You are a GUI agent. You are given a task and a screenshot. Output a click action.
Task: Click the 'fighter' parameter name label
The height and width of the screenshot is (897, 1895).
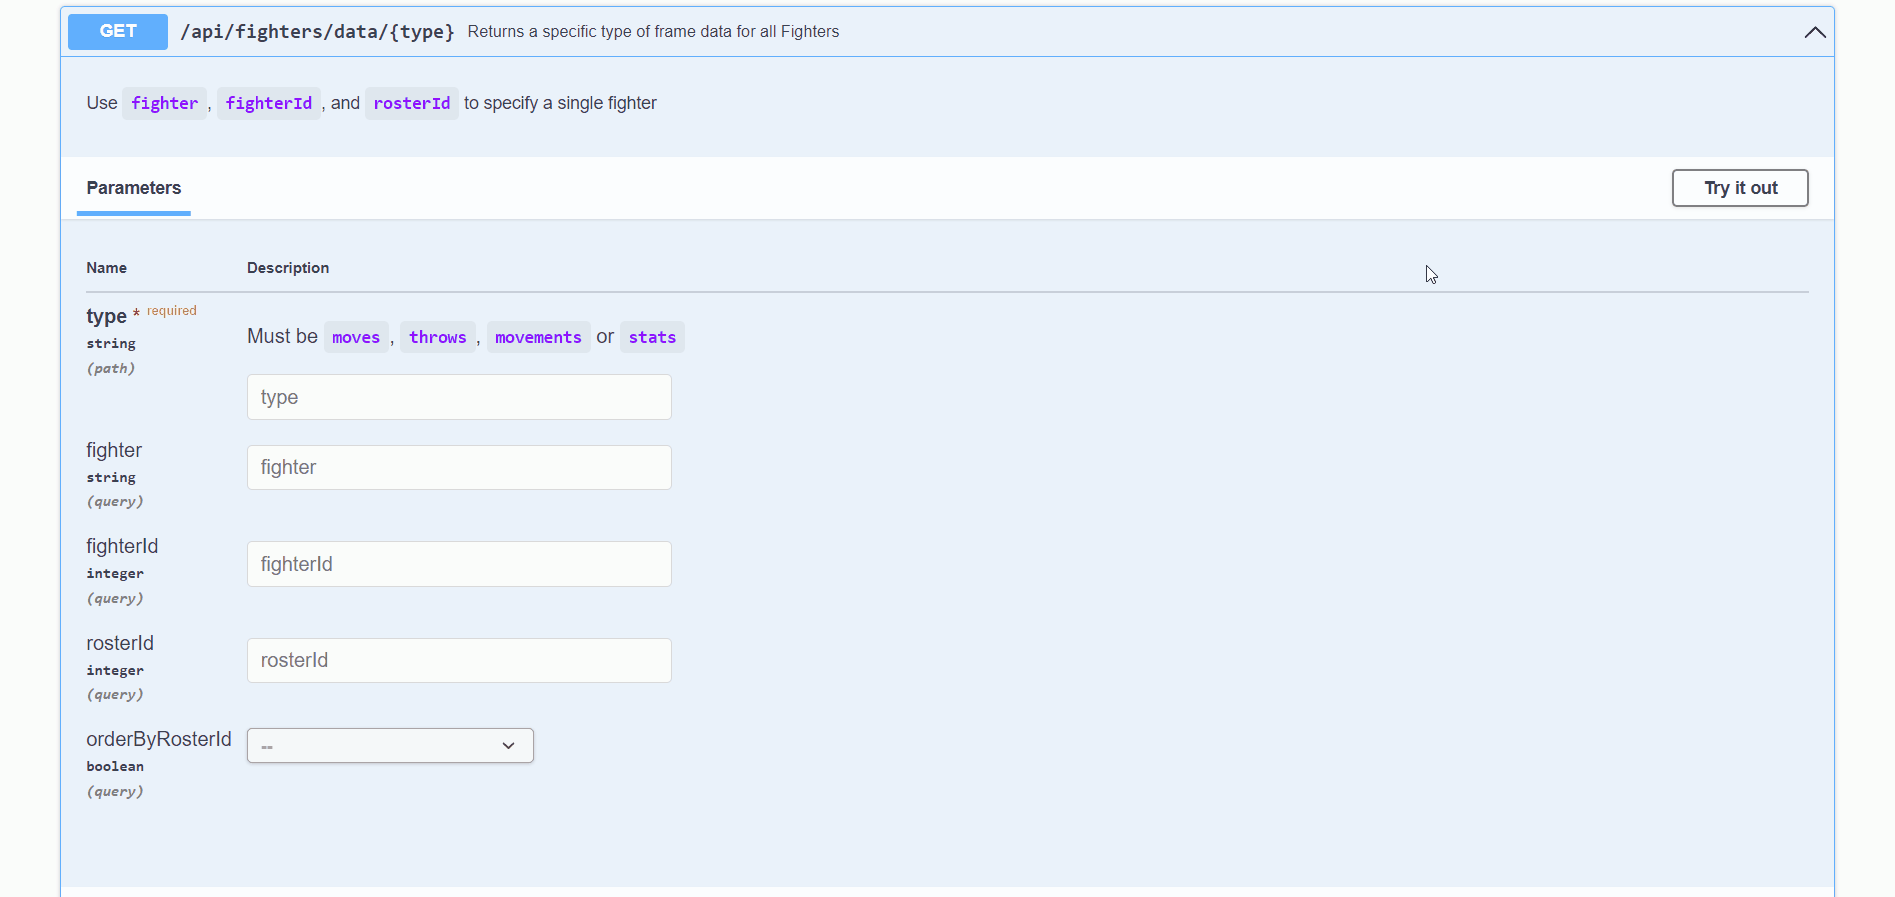click(x=114, y=450)
